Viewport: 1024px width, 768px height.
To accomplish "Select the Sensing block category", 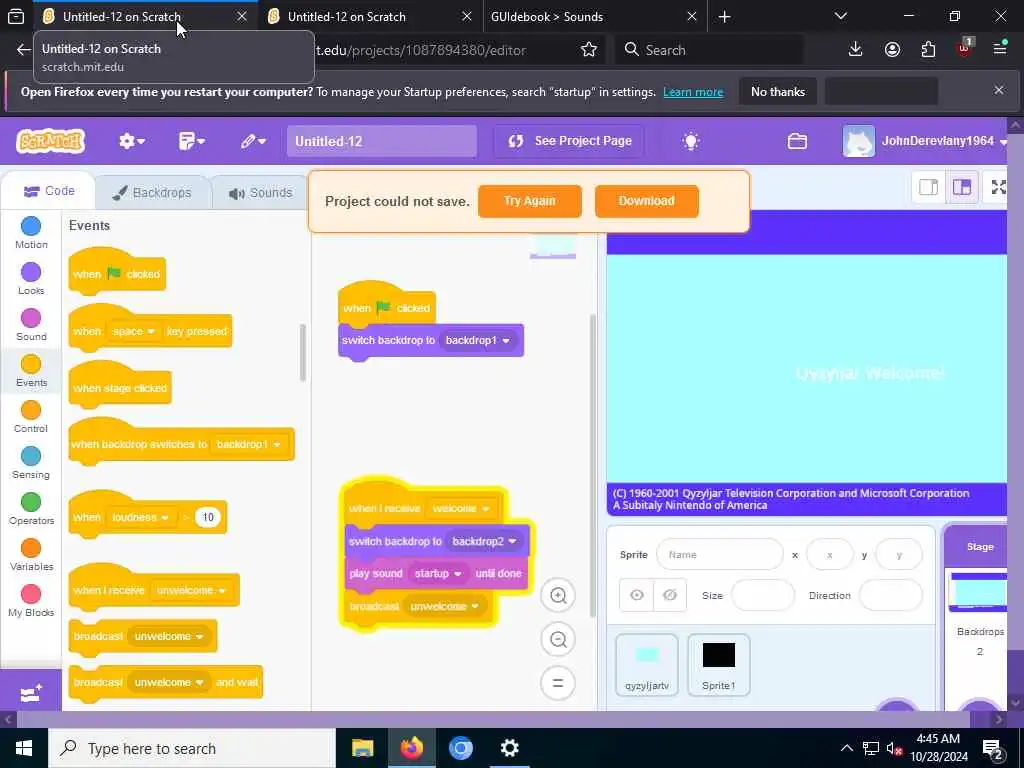I will (31, 463).
